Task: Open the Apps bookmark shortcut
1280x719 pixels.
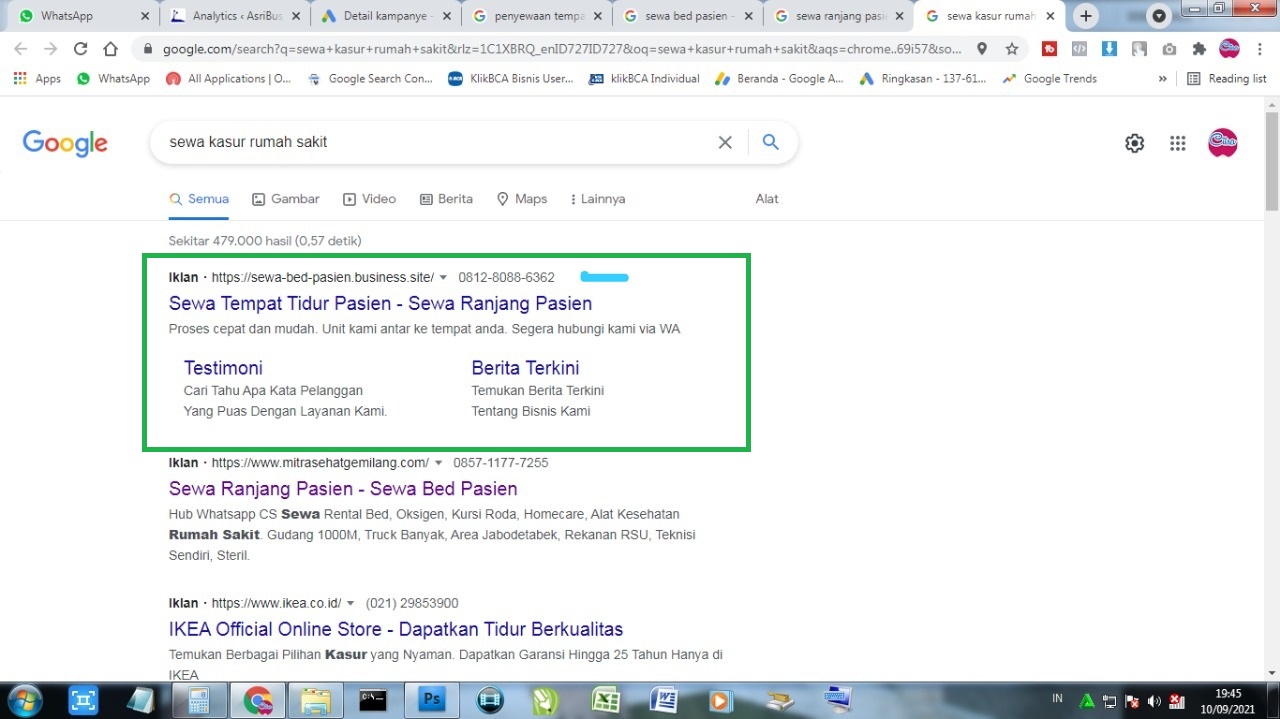Action: (x=38, y=78)
